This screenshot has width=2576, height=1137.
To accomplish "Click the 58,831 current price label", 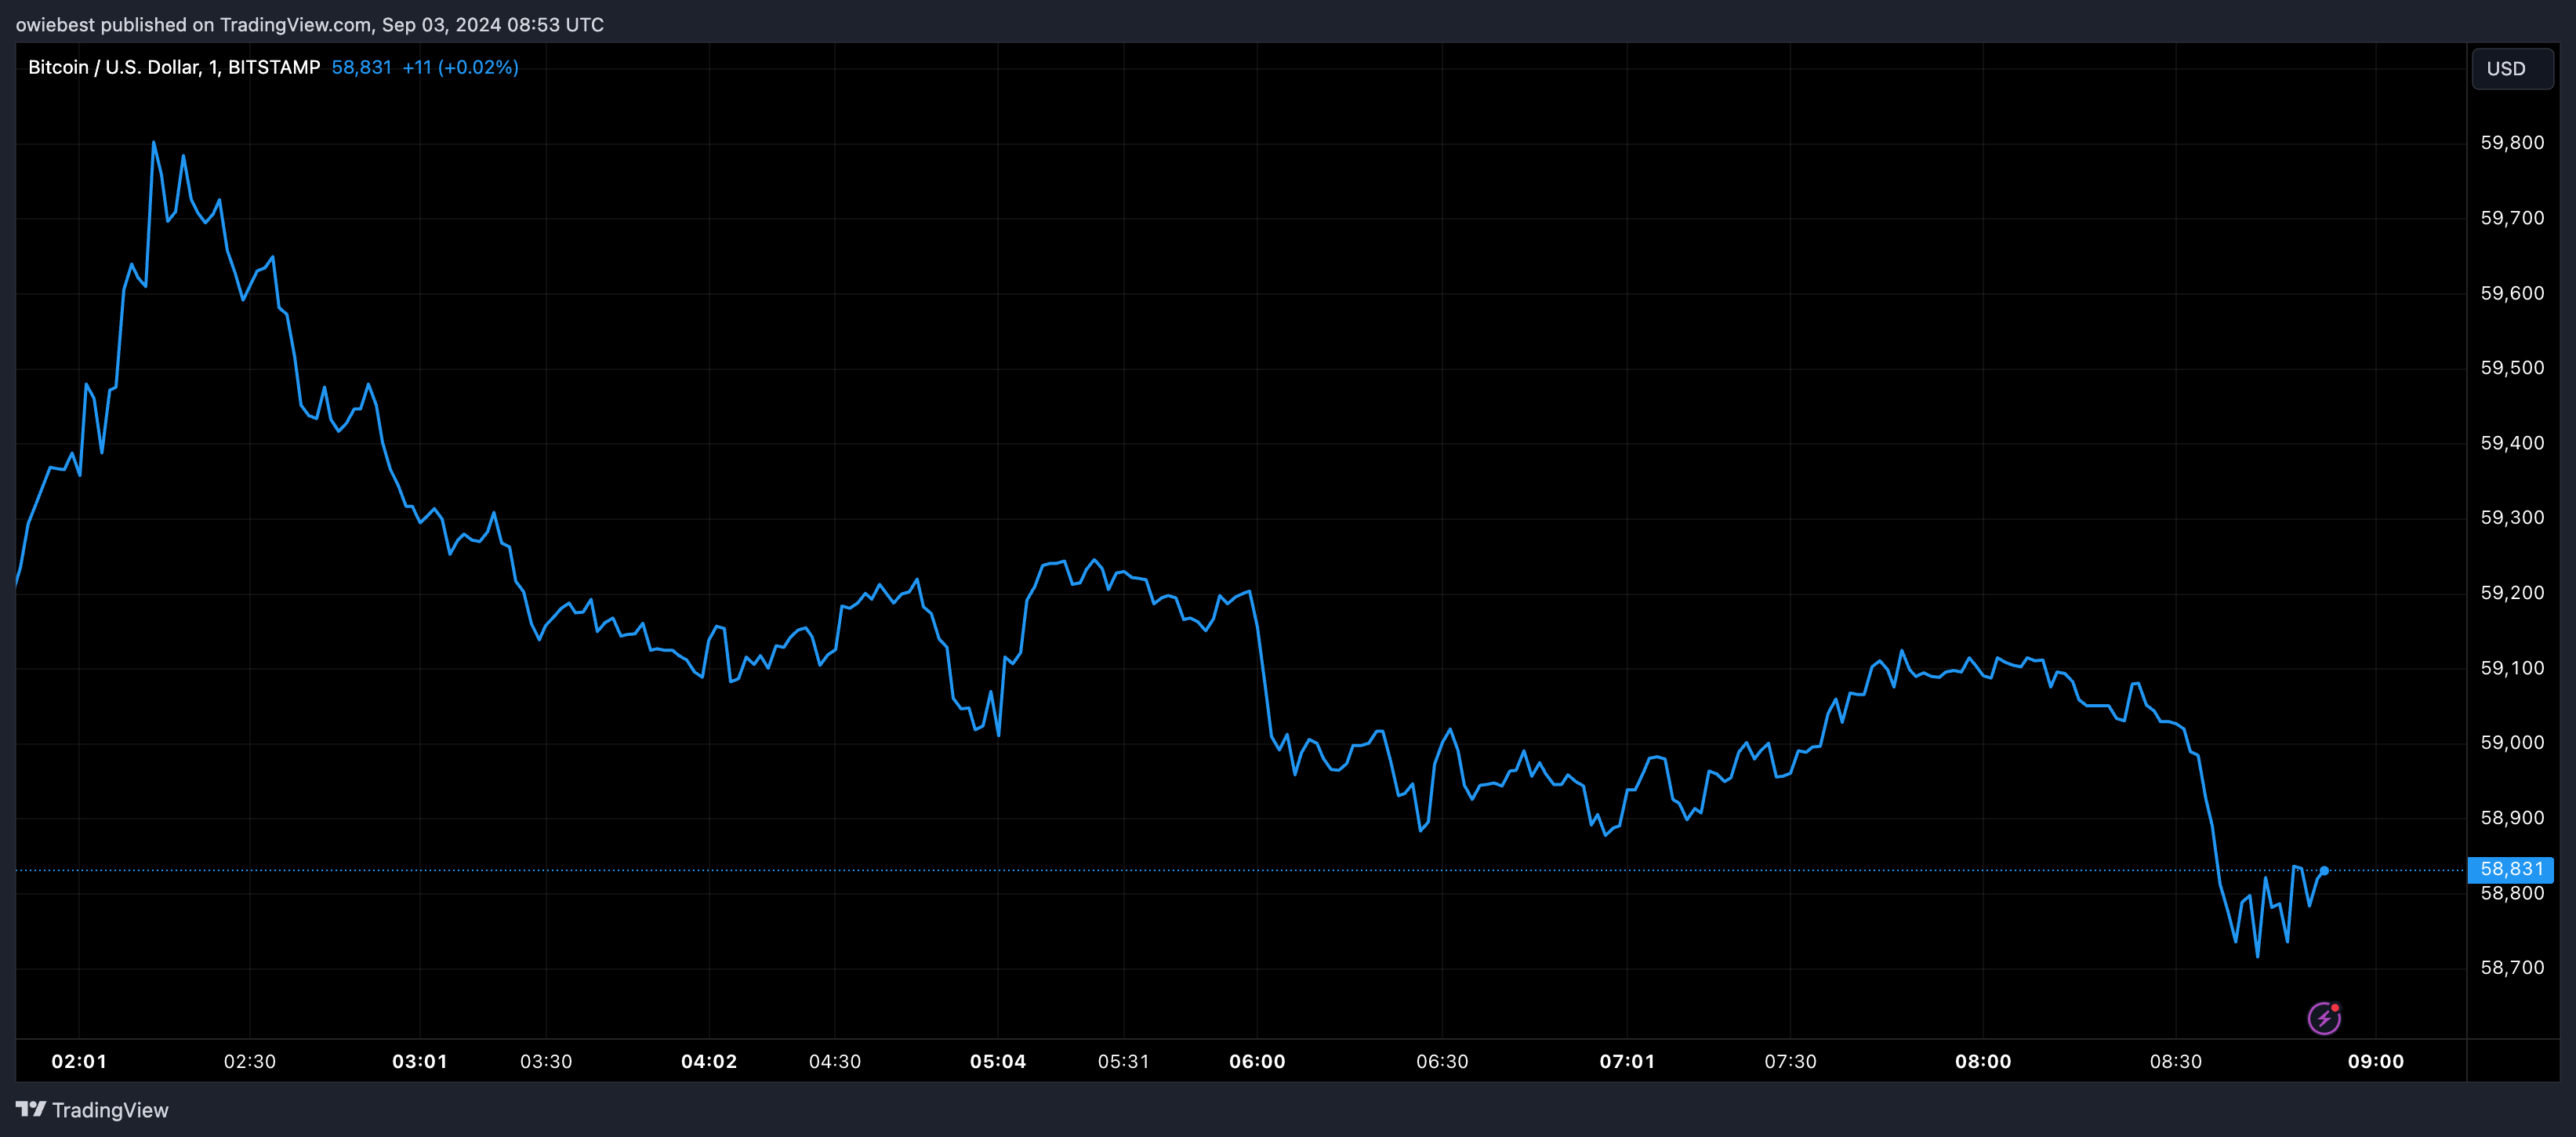I will coord(2510,869).
